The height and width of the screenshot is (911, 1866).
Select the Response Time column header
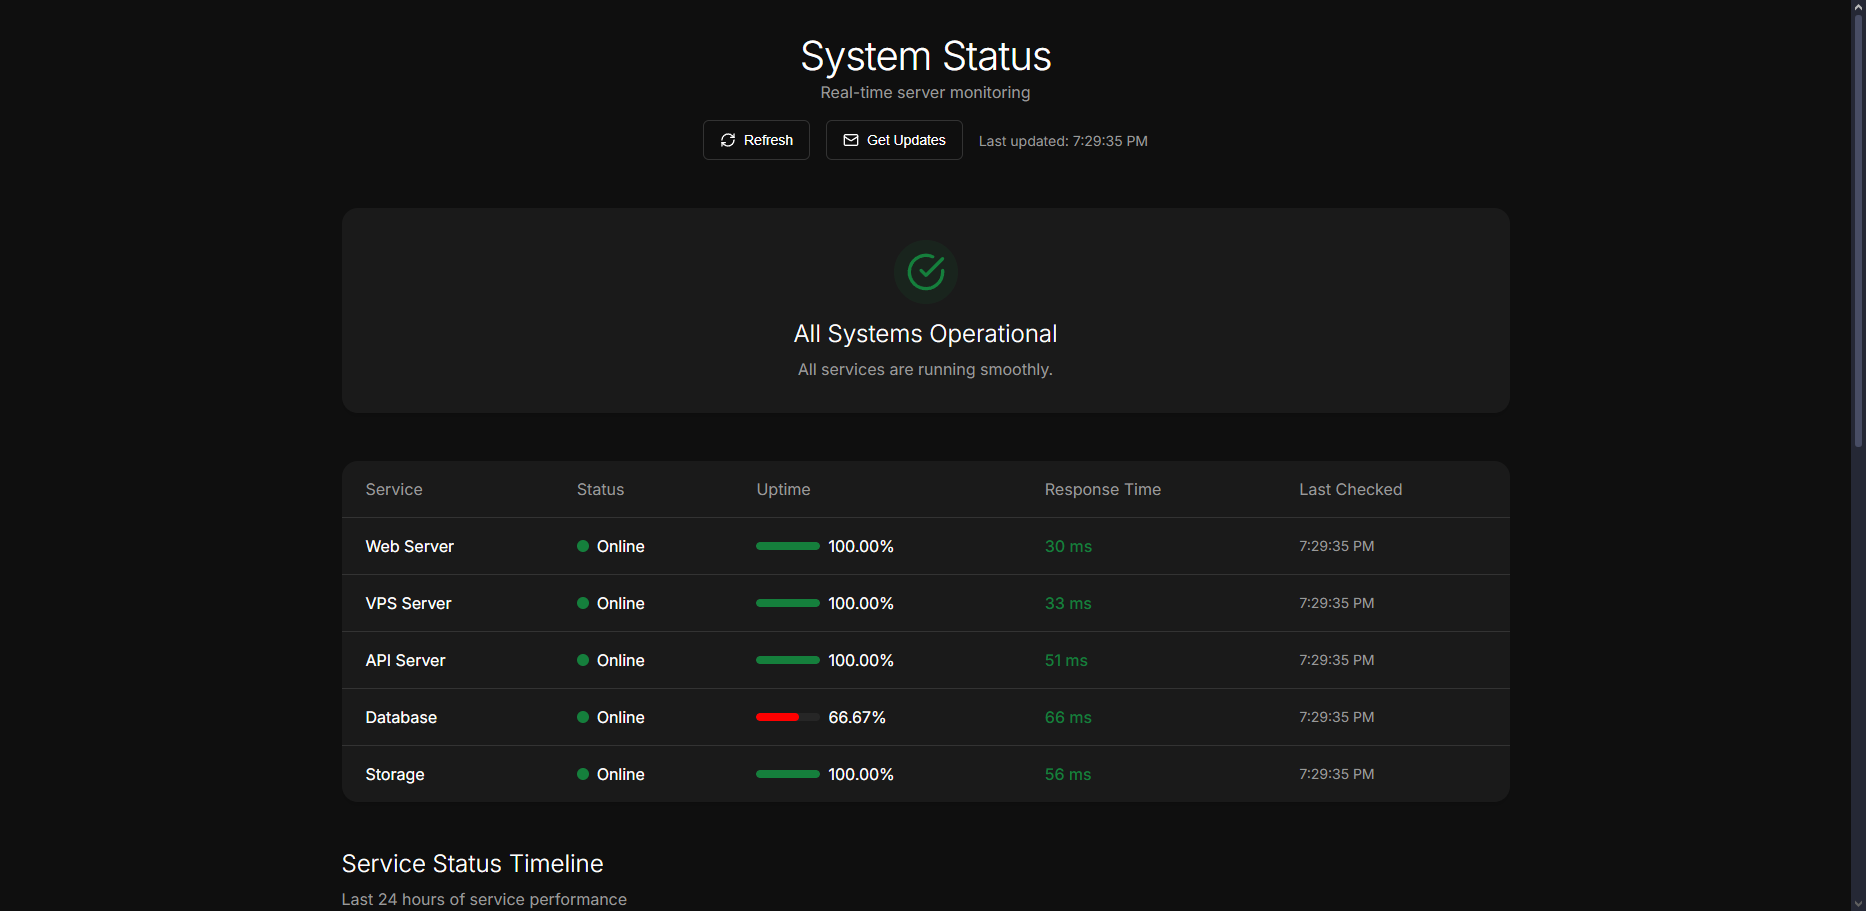click(x=1102, y=489)
